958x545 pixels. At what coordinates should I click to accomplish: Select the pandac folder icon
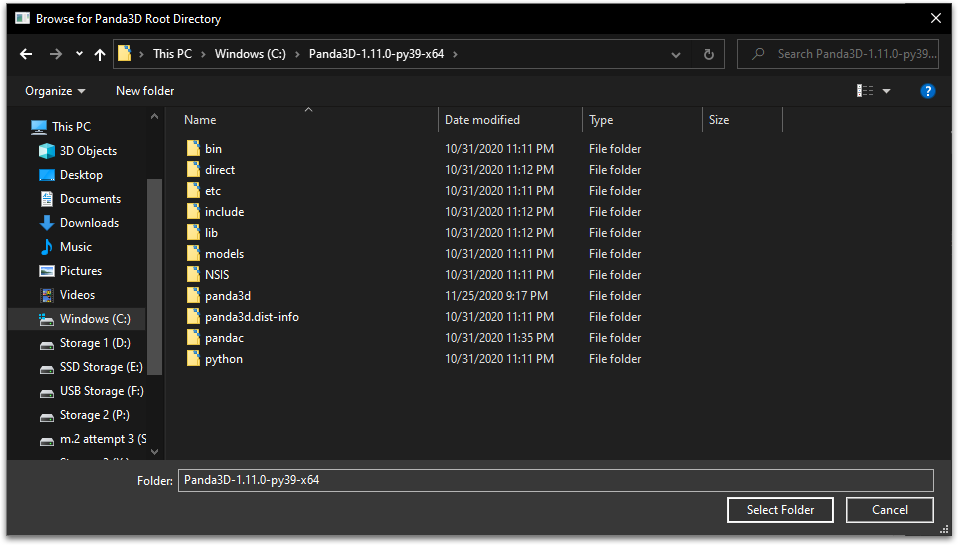(x=193, y=337)
